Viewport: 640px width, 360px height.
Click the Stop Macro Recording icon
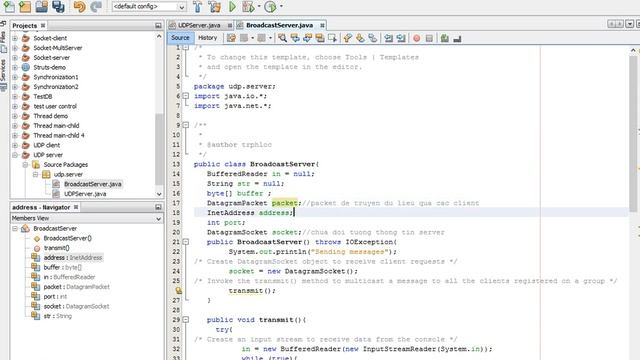pyautogui.click(x=429, y=38)
